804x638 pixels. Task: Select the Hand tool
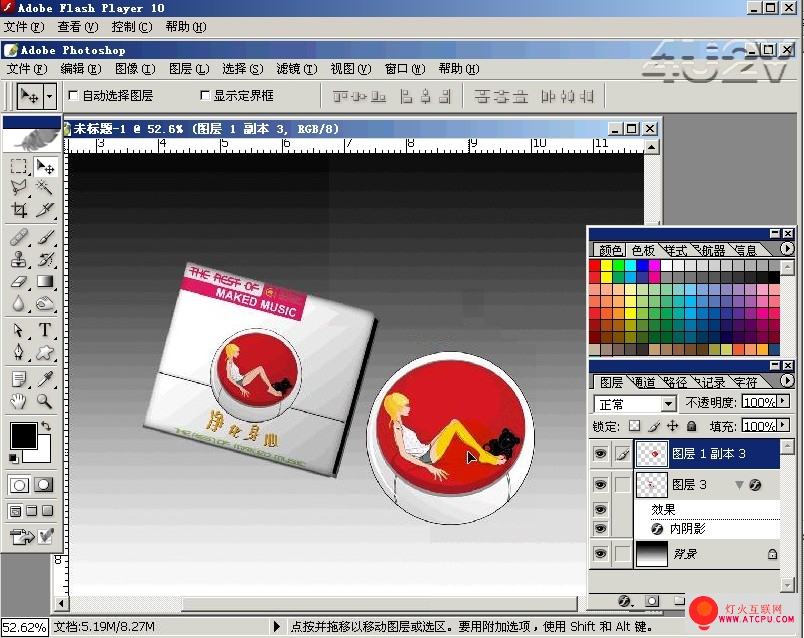point(19,401)
